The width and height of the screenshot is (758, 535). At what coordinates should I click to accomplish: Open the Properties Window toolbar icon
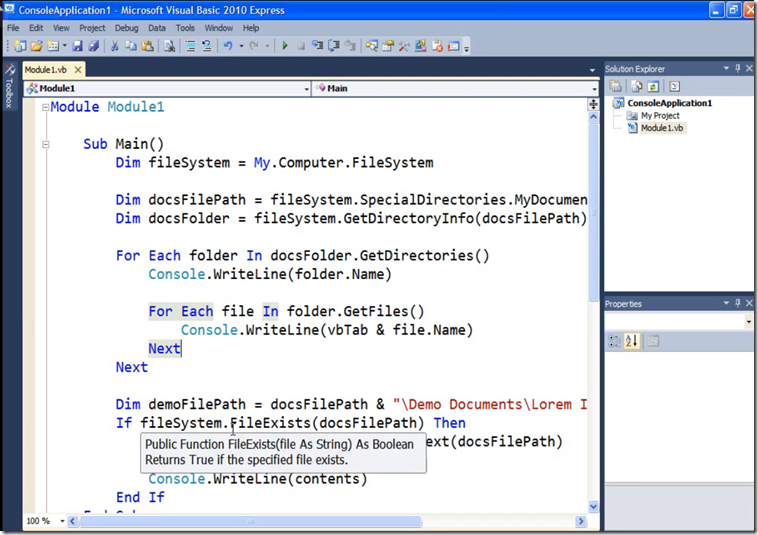point(388,46)
